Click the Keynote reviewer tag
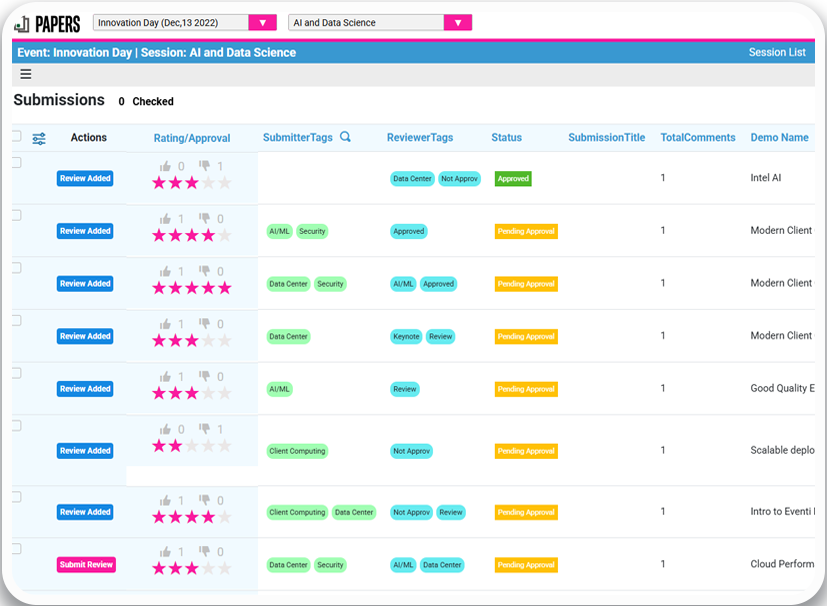 click(406, 336)
